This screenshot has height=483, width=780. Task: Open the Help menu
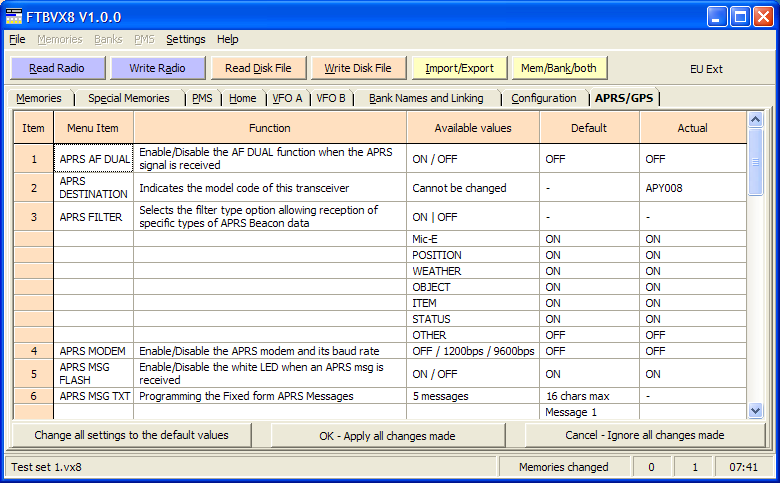click(228, 39)
